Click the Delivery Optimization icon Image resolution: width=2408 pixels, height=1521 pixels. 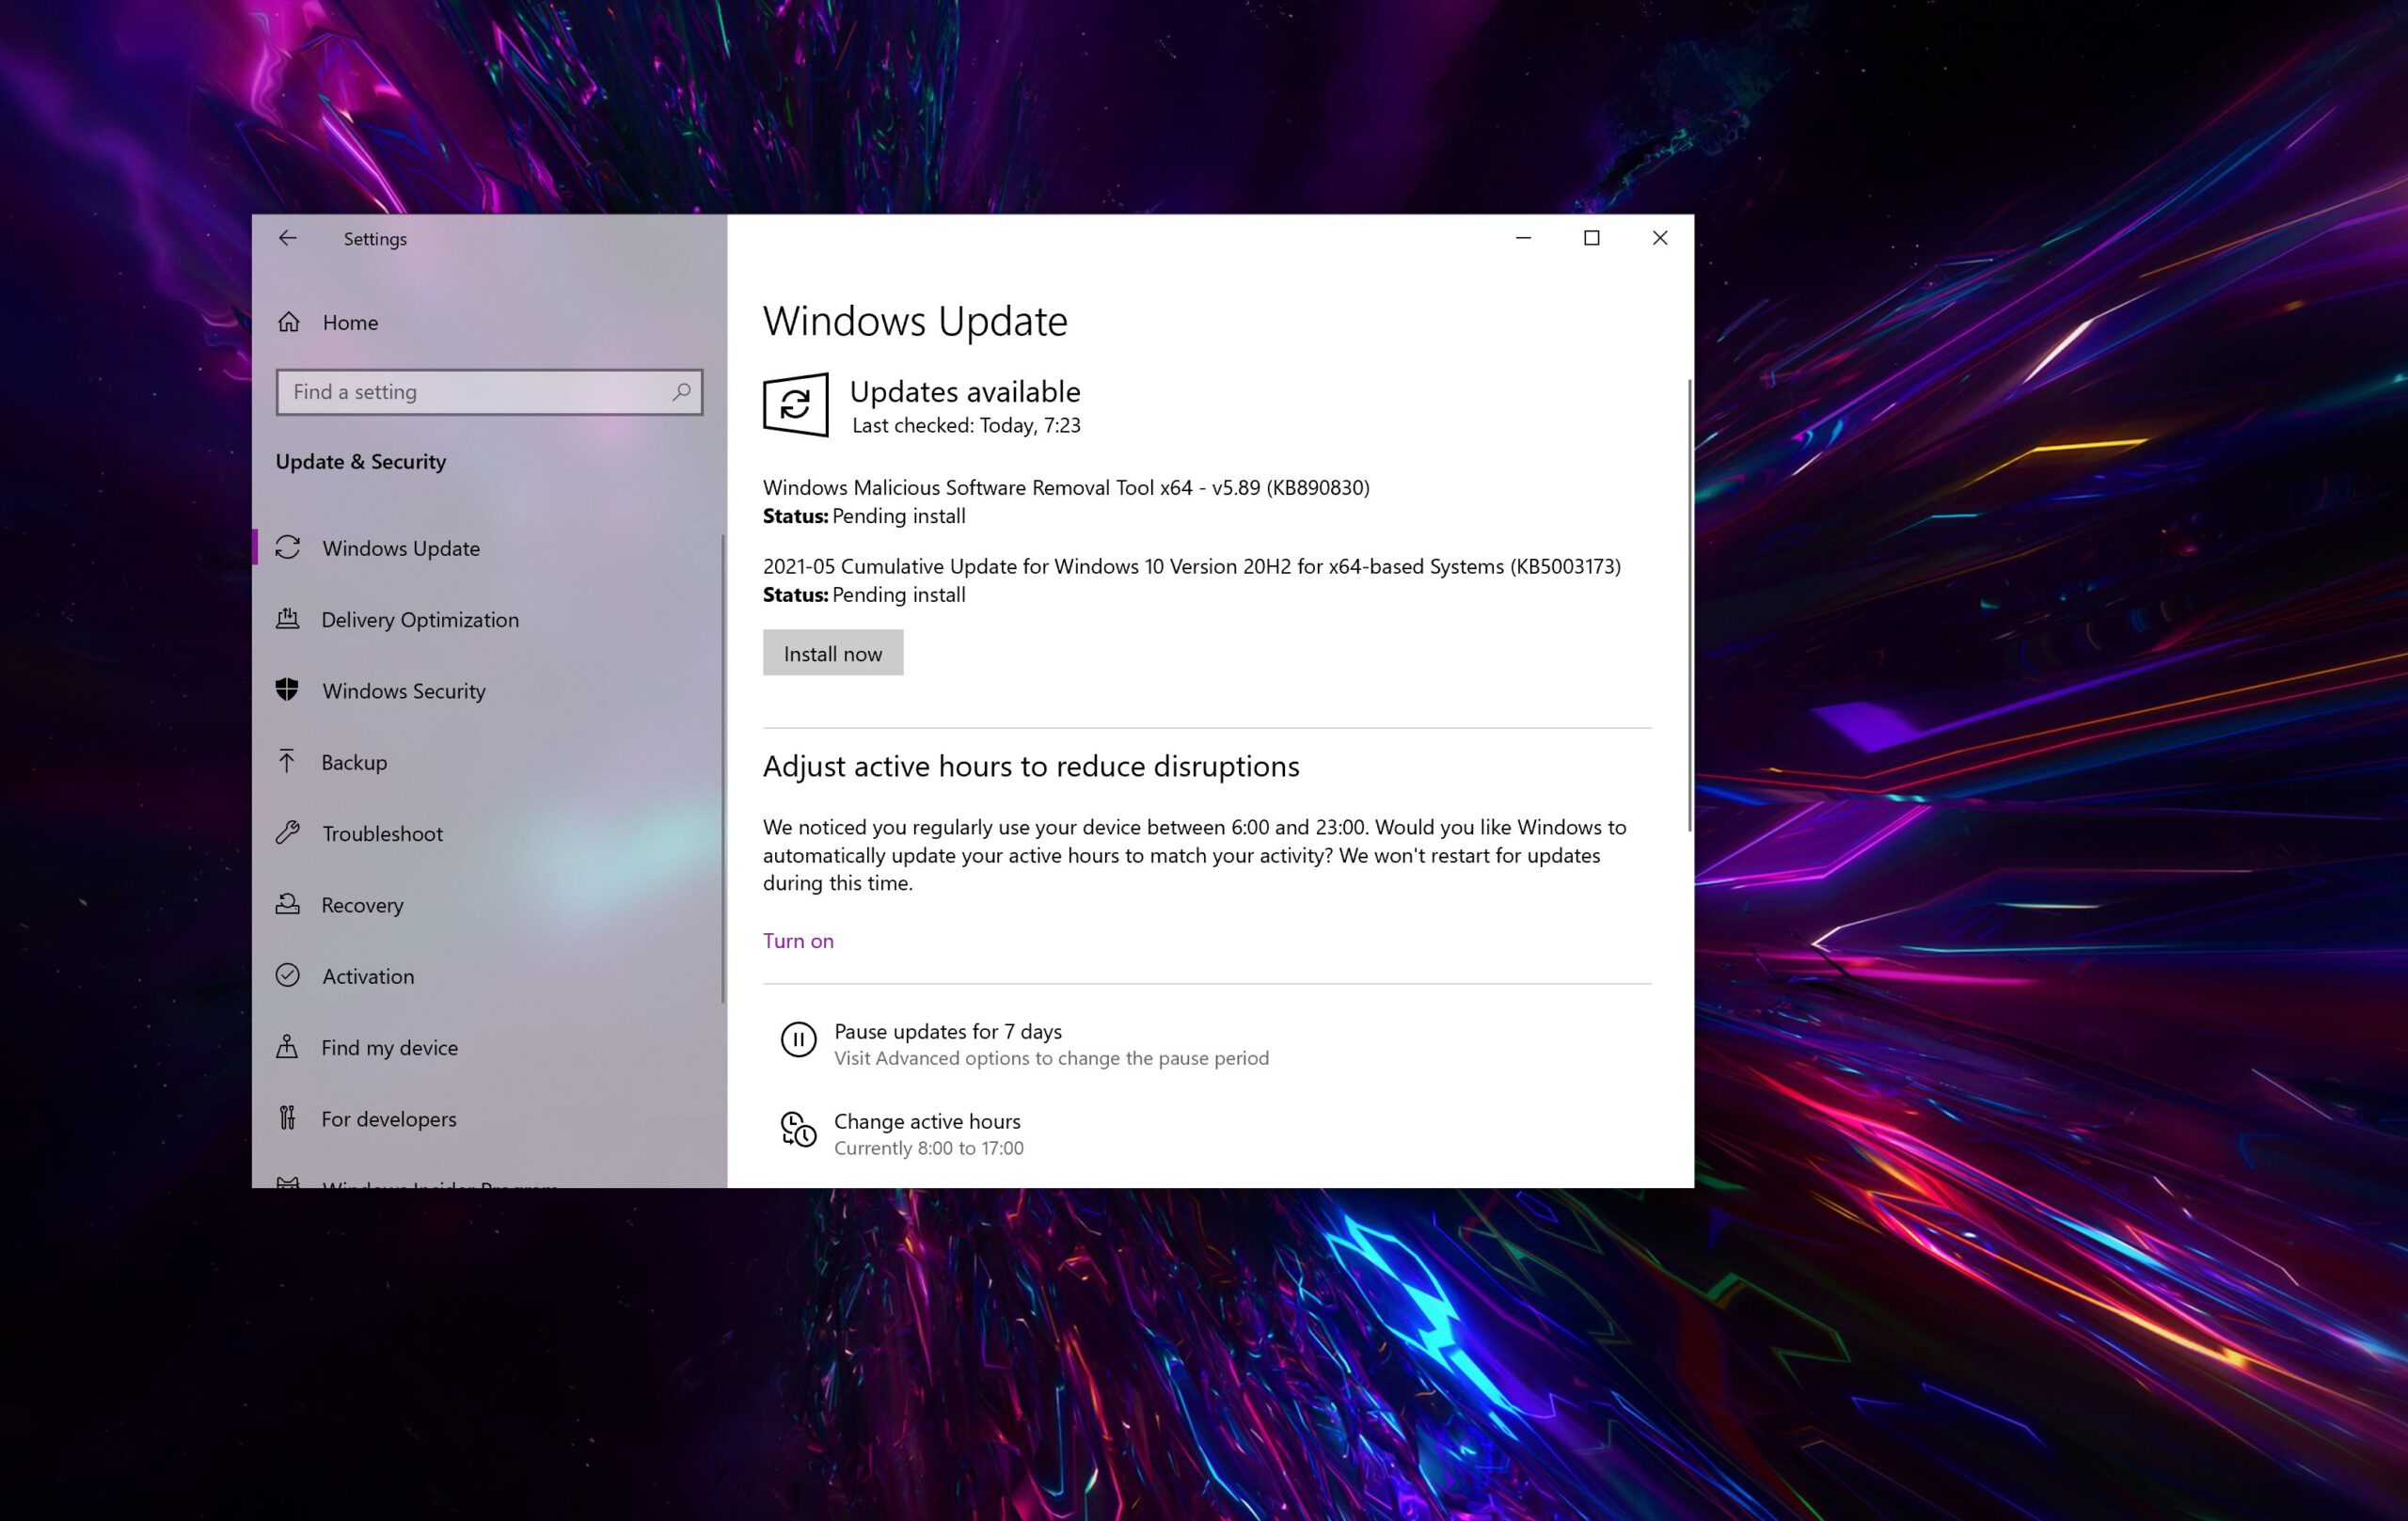coord(288,618)
